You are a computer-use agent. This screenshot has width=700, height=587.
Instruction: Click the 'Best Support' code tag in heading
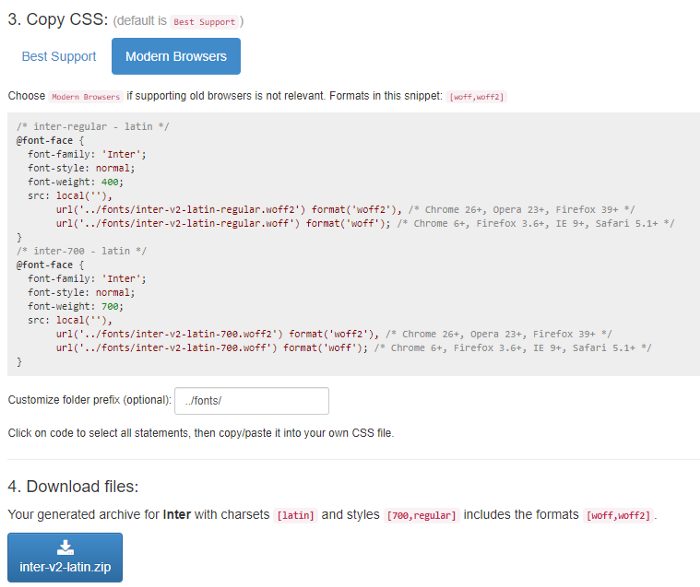204,21
